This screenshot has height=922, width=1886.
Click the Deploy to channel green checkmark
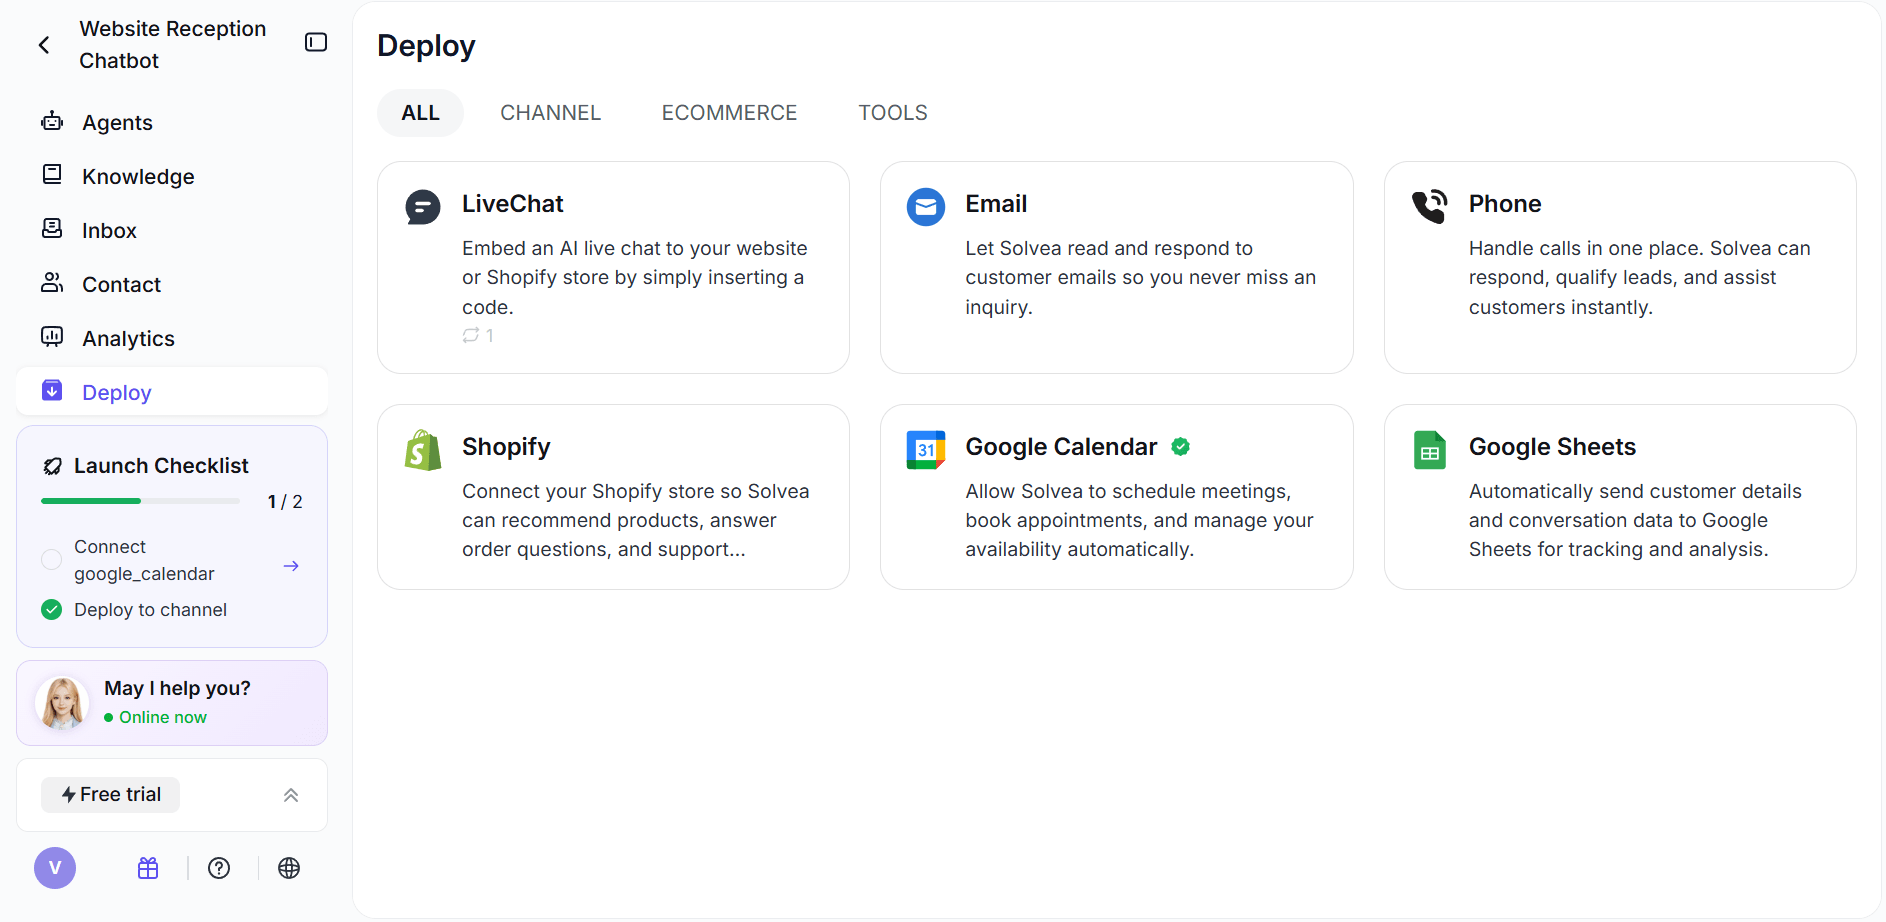(x=52, y=610)
